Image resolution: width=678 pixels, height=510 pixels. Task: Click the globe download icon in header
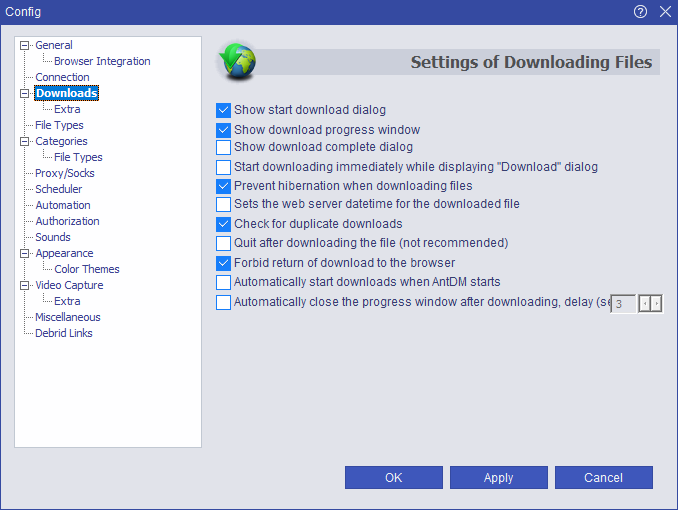coord(238,61)
